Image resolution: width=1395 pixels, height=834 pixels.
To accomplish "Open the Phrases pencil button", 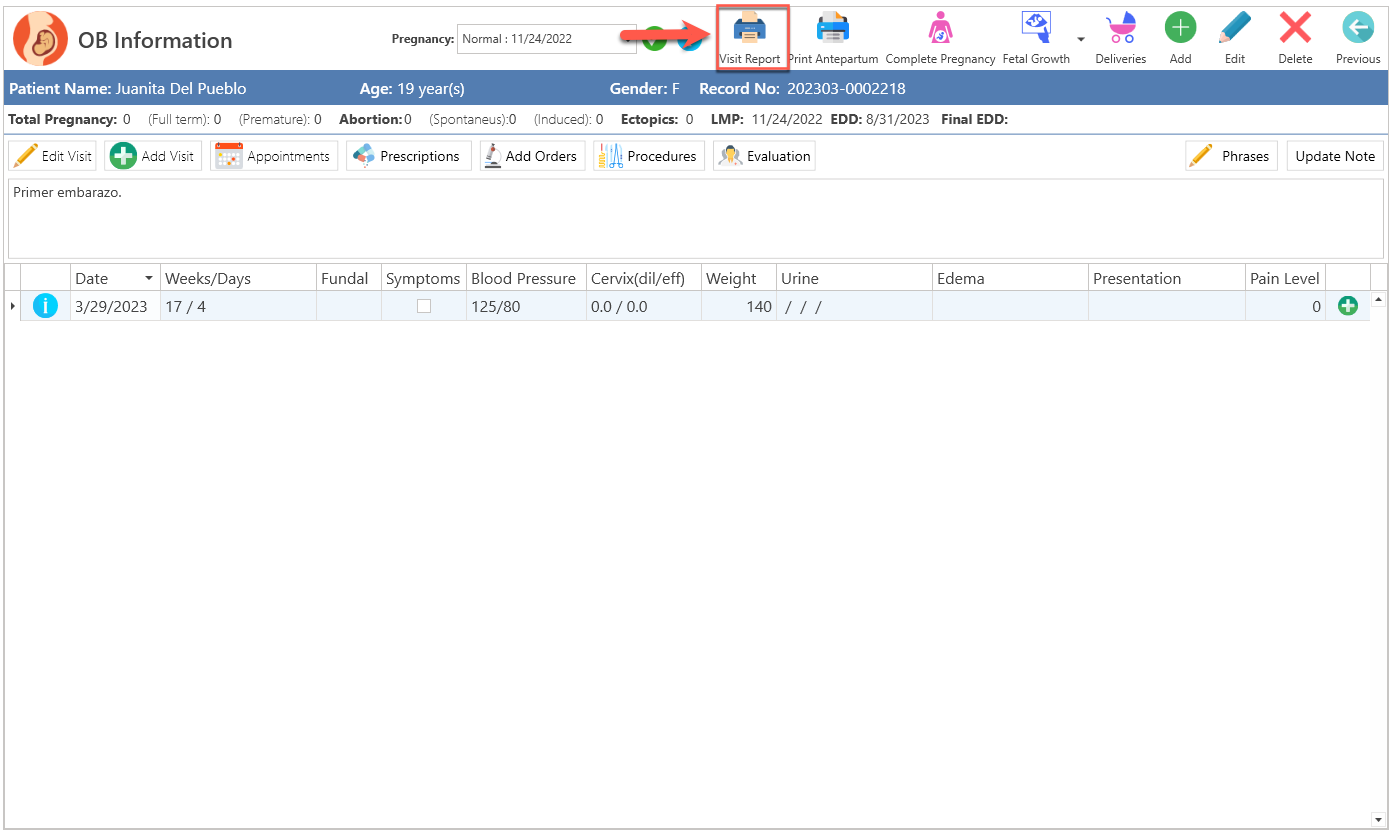I will [x=1231, y=156].
